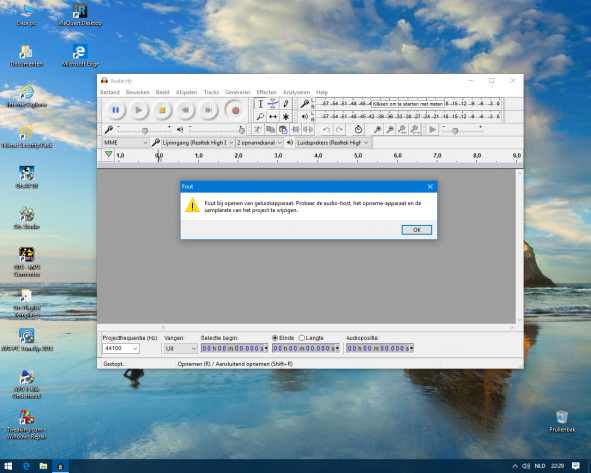This screenshot has width=591, height=473.
Task: Open File Explorer from taskbar
Action: [43, 466]
